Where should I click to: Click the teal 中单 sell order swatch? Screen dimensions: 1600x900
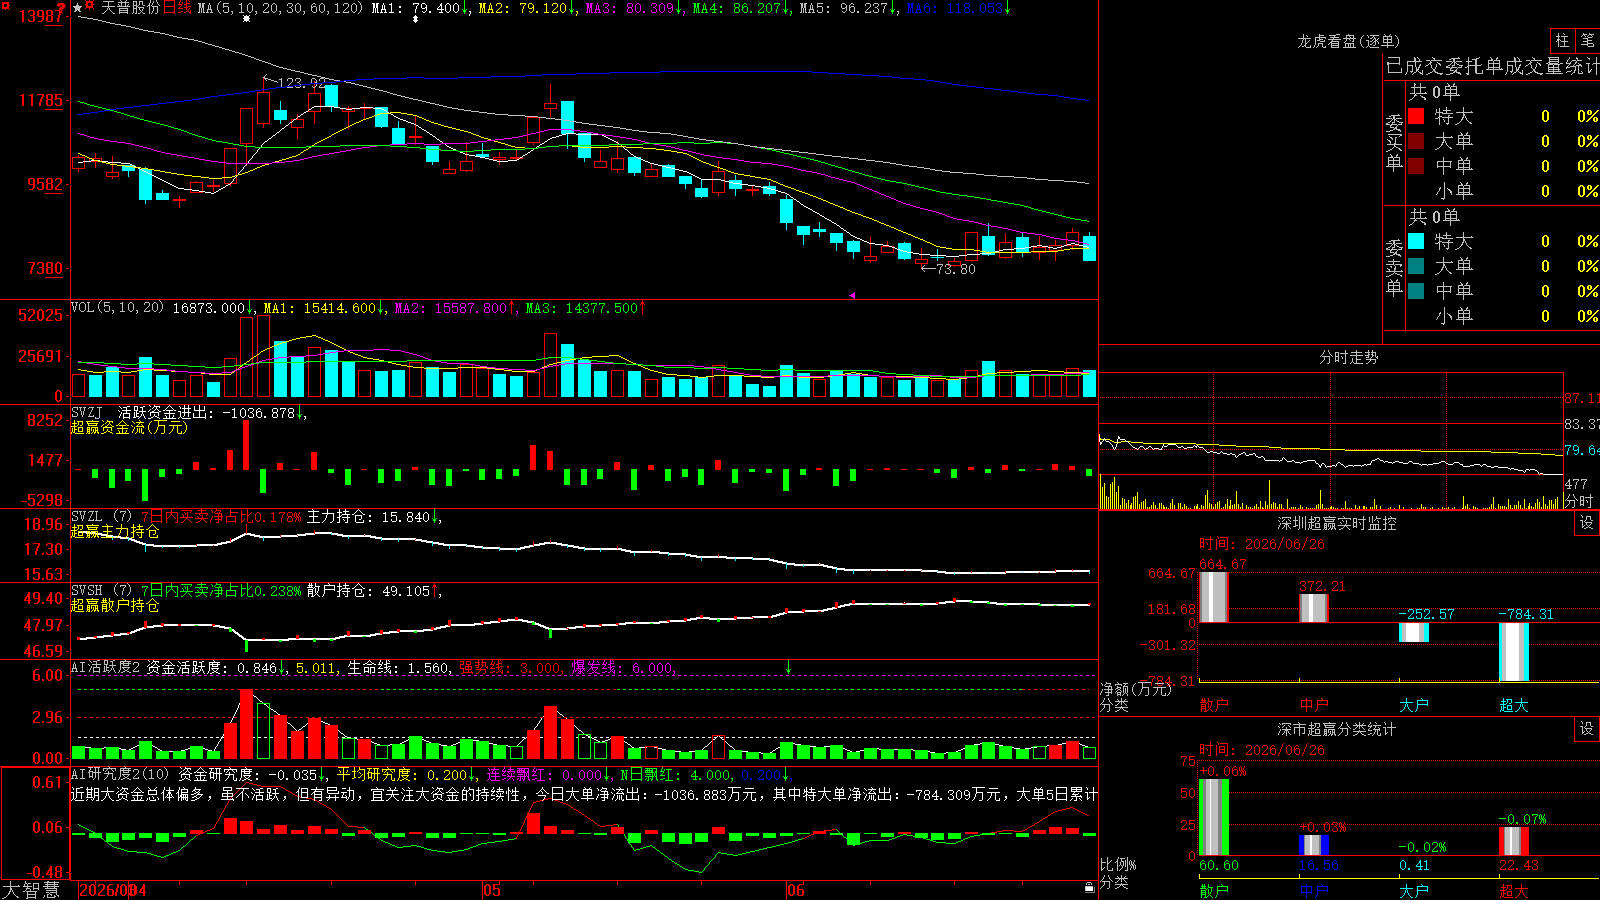[1416, 291]
